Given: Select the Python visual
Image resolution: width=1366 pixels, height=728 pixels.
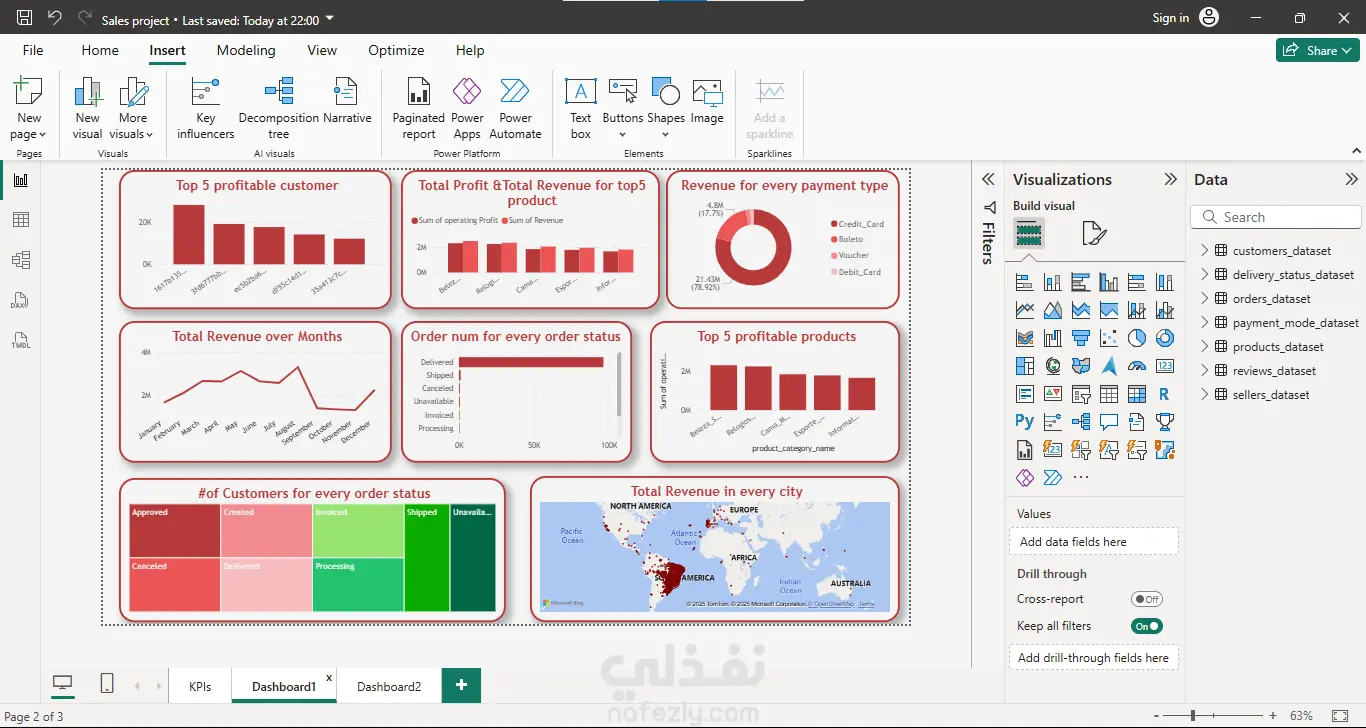Looking at the screenshot, I should [x=1024, y=422].
